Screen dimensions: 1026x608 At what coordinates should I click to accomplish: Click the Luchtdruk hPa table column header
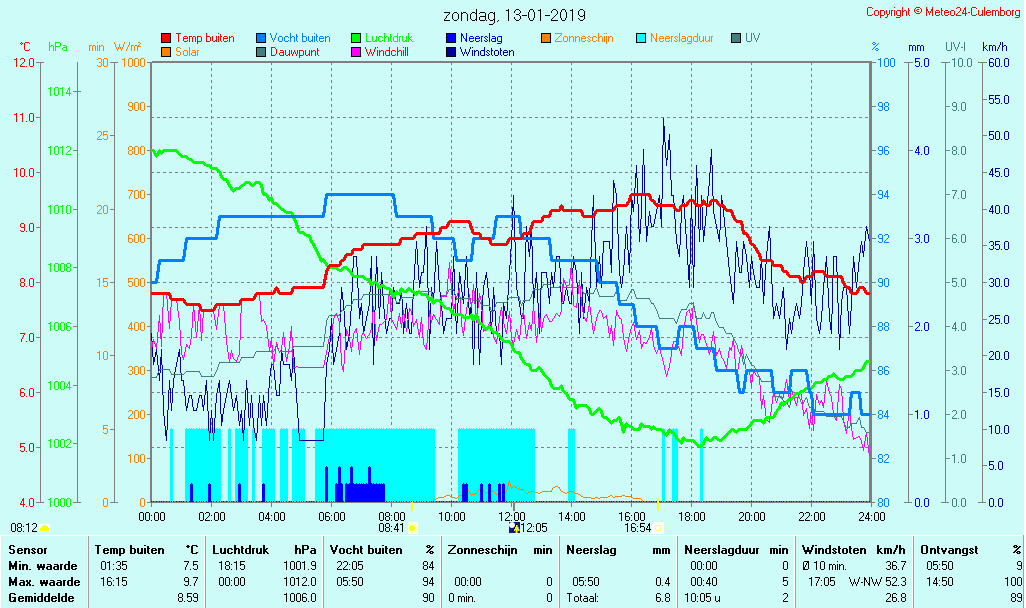[264, 550]
